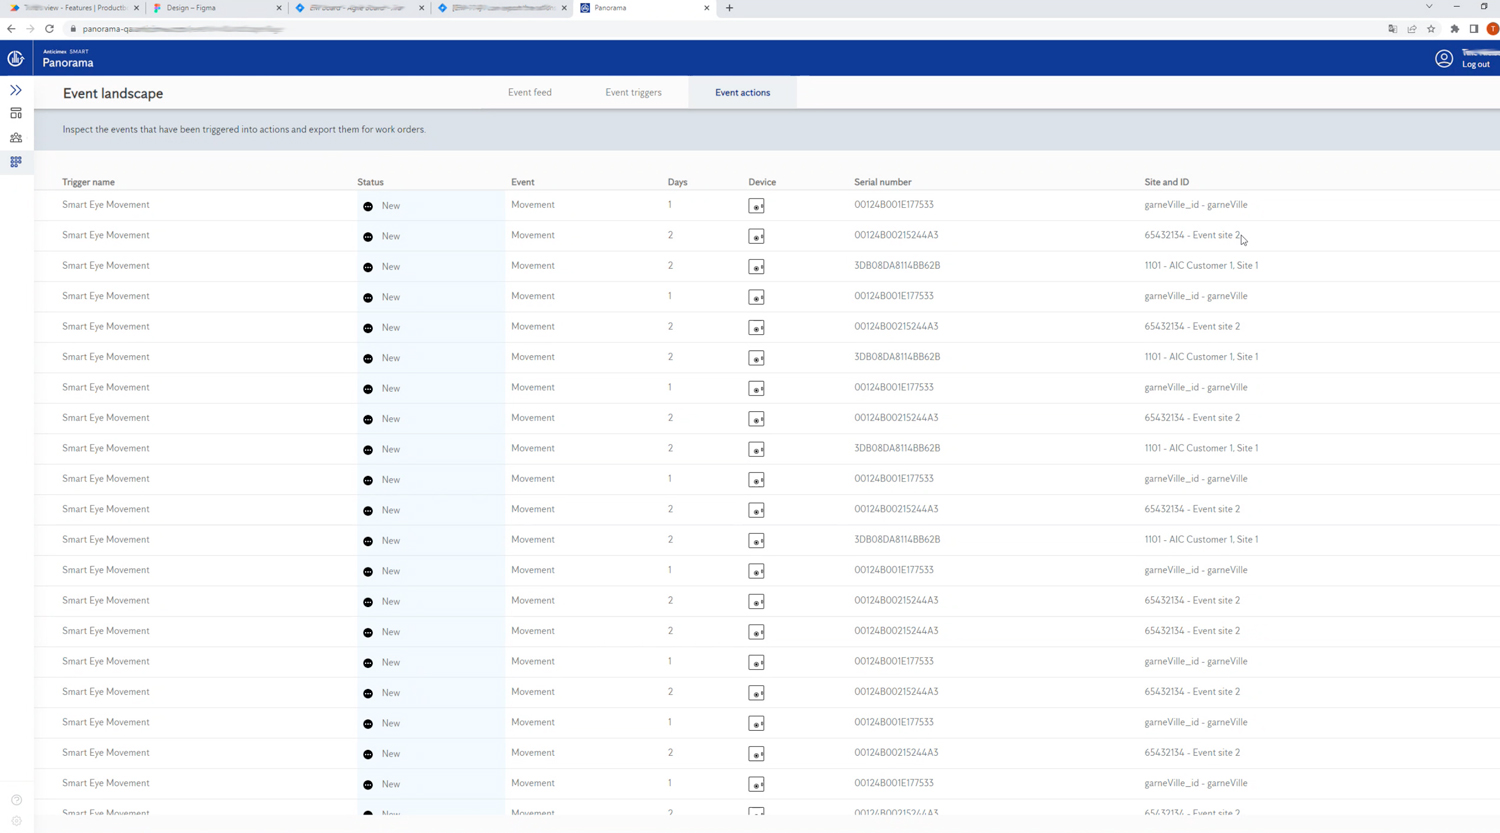Switch to the Event feed tab

point(530,93)
